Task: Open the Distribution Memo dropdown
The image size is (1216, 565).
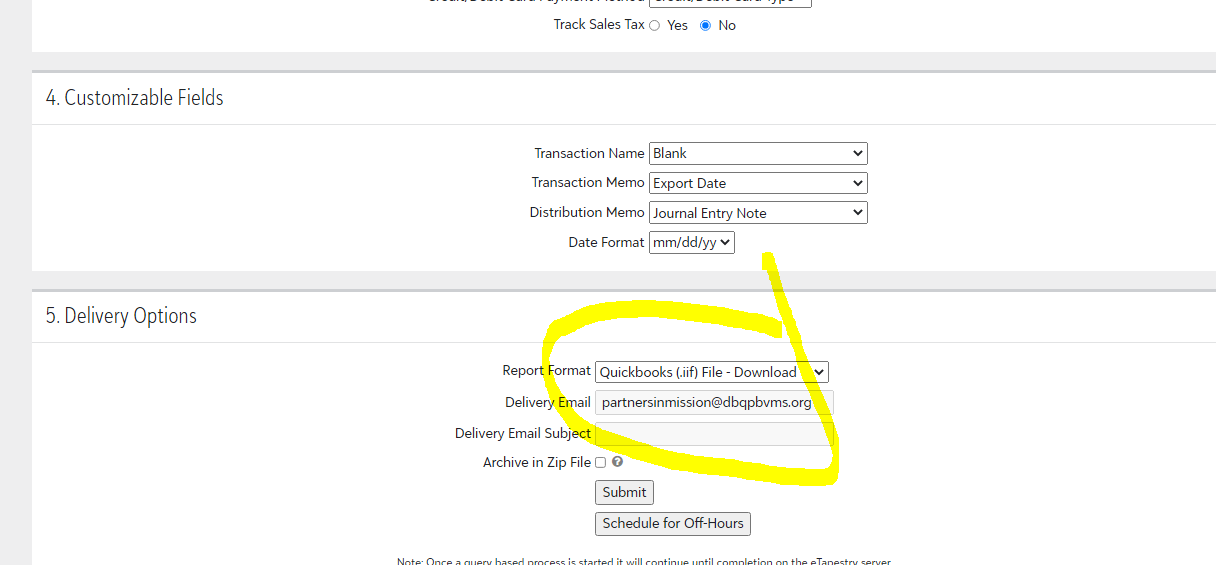Action: [758, 213]
